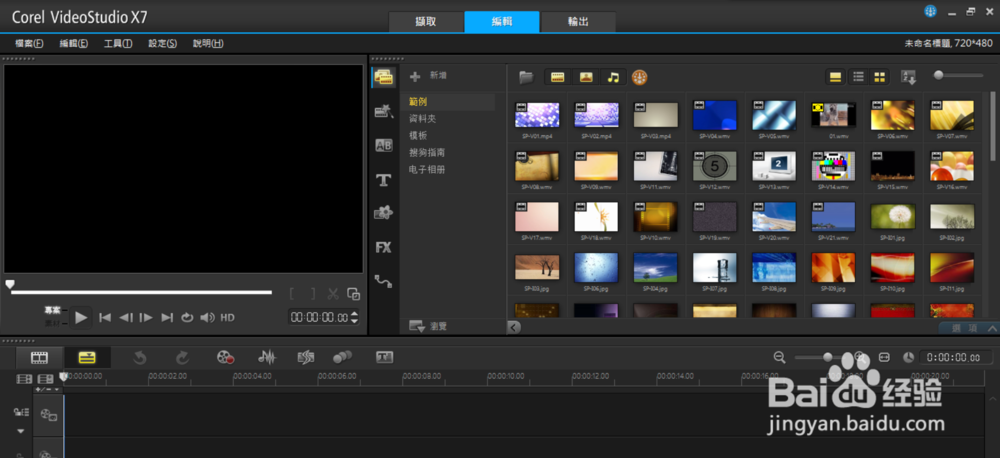This screenshot has width=1000, height=458.
Task: Open the Track Motion icon
Action: click(342, 357)
